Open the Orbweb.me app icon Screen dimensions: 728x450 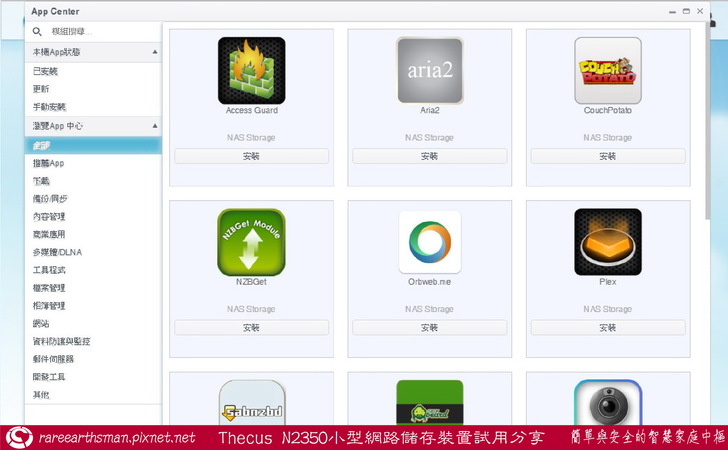tap(430, 242)
